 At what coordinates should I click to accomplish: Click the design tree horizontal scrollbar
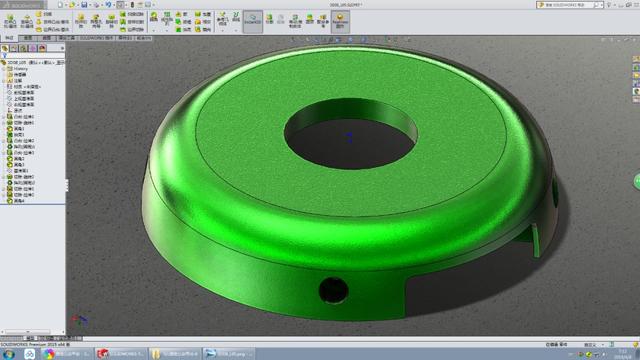(x=28, y=332)
